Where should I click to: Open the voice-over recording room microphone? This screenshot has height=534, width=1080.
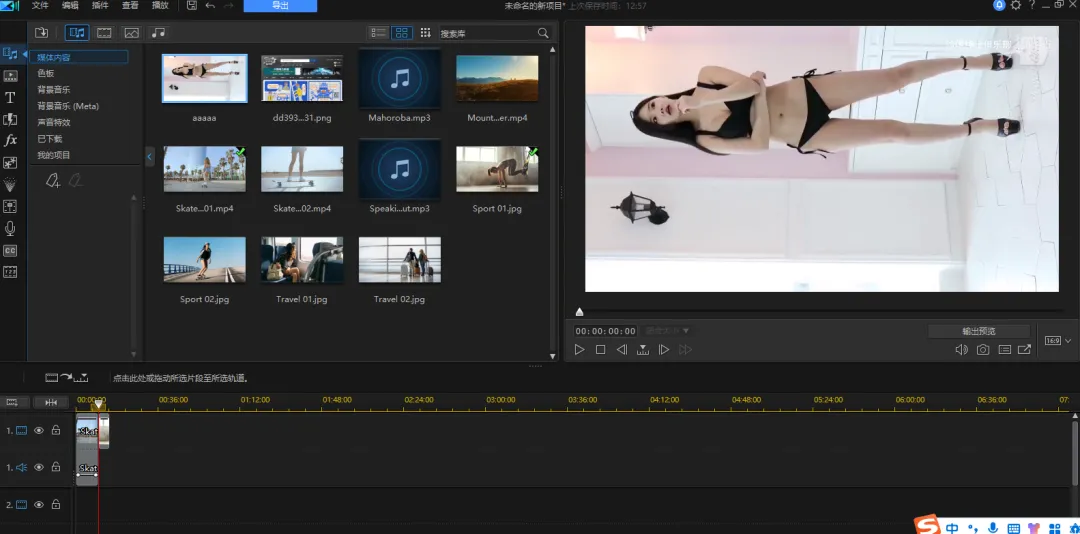pyautogui.click(x=10, y=228)
